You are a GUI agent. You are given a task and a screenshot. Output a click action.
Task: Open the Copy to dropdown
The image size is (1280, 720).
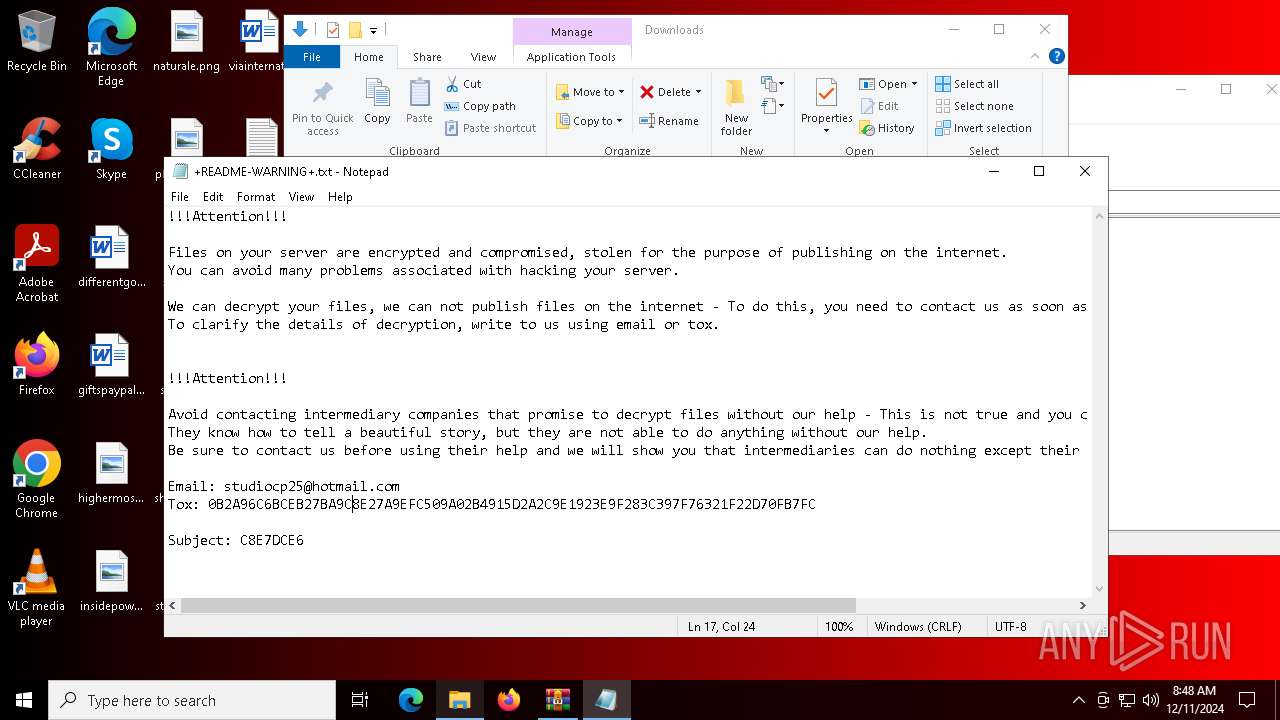[590, 121]
